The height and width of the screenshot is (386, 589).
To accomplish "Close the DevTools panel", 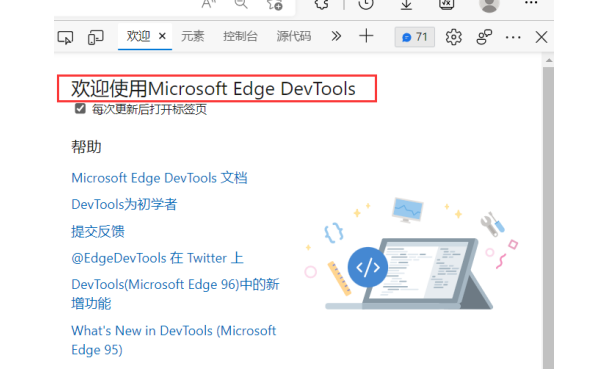I will click(x=541, y=37).
